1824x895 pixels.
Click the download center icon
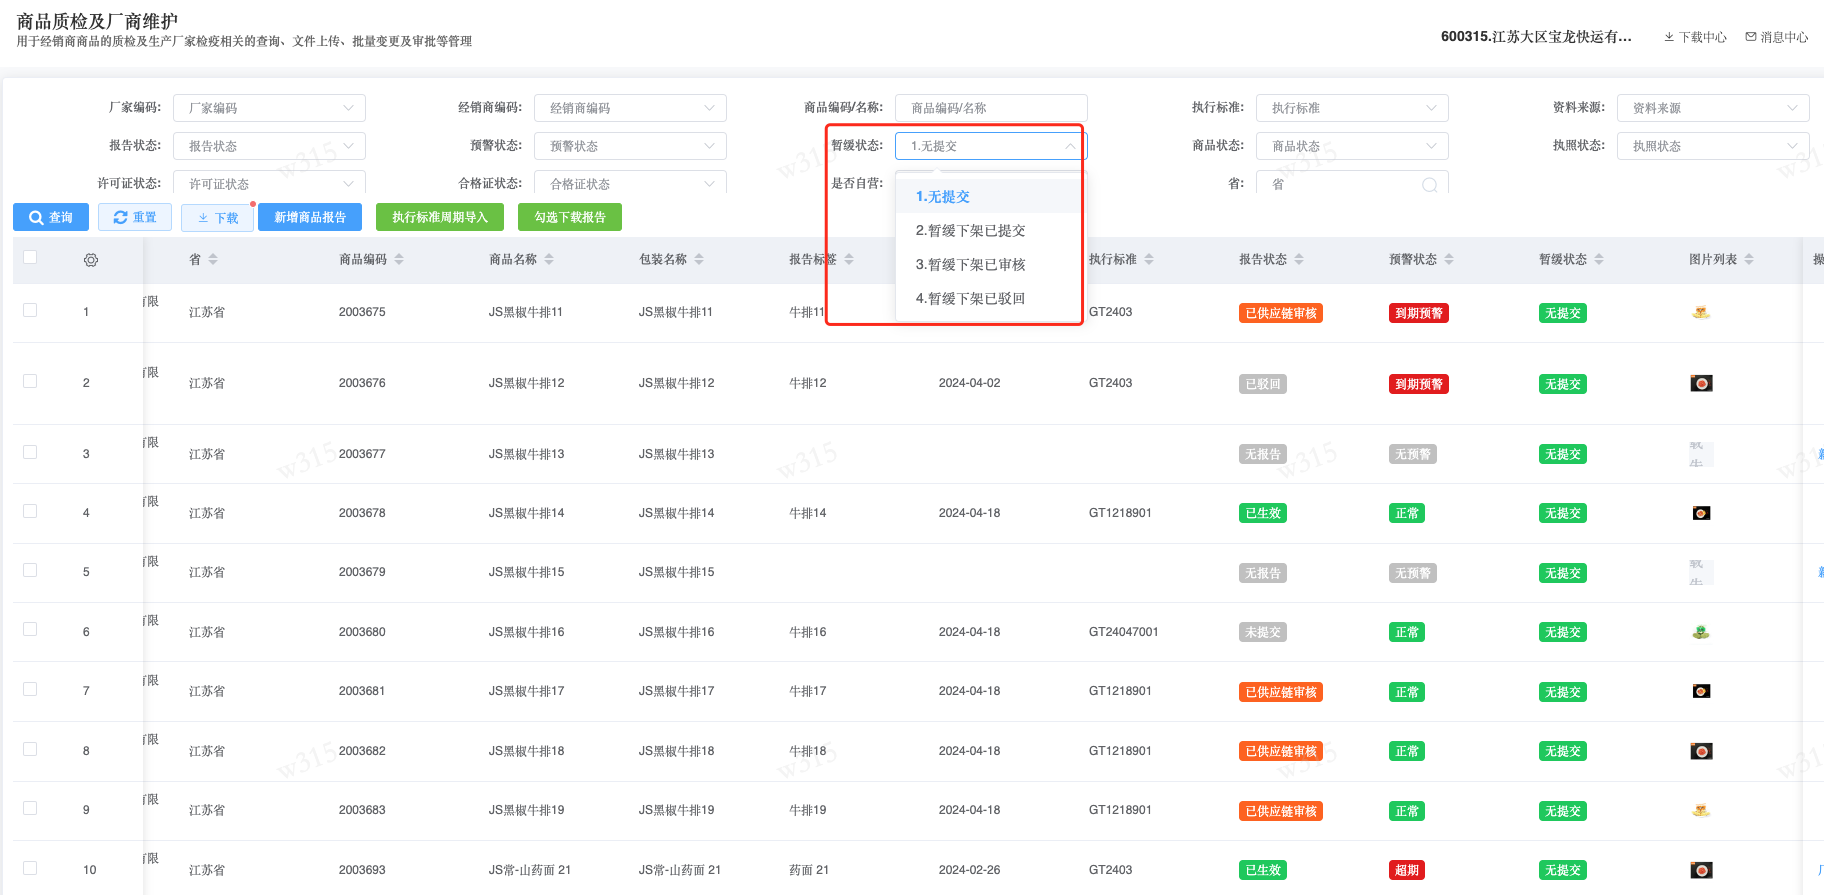[x=1669, y=37]
